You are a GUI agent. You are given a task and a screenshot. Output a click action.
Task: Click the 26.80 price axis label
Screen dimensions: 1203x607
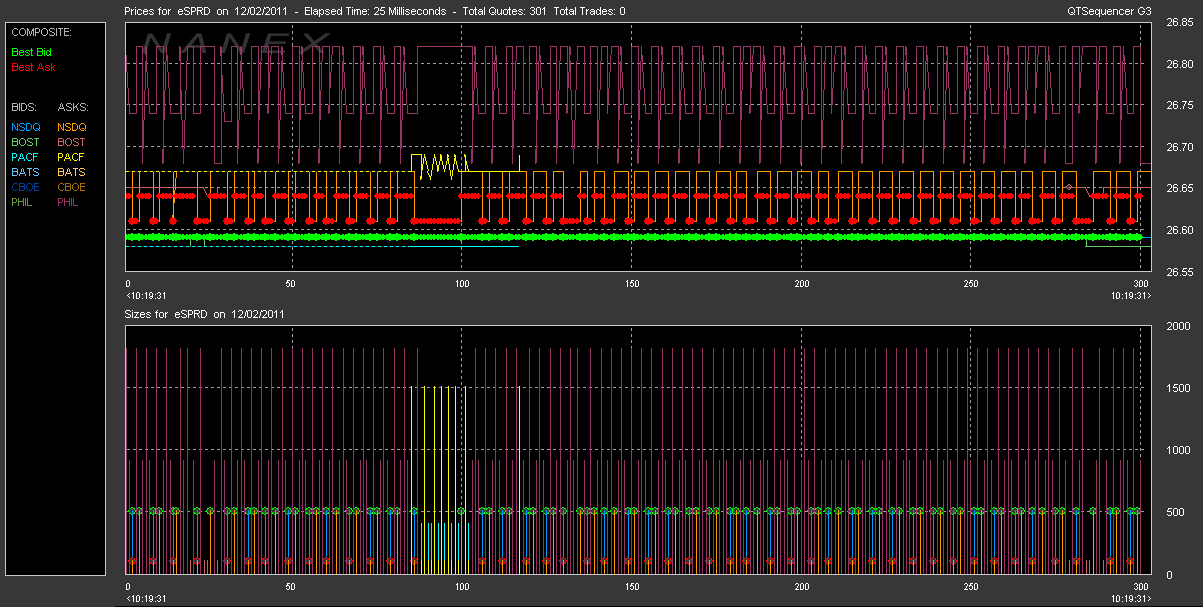pos(1180,64)
